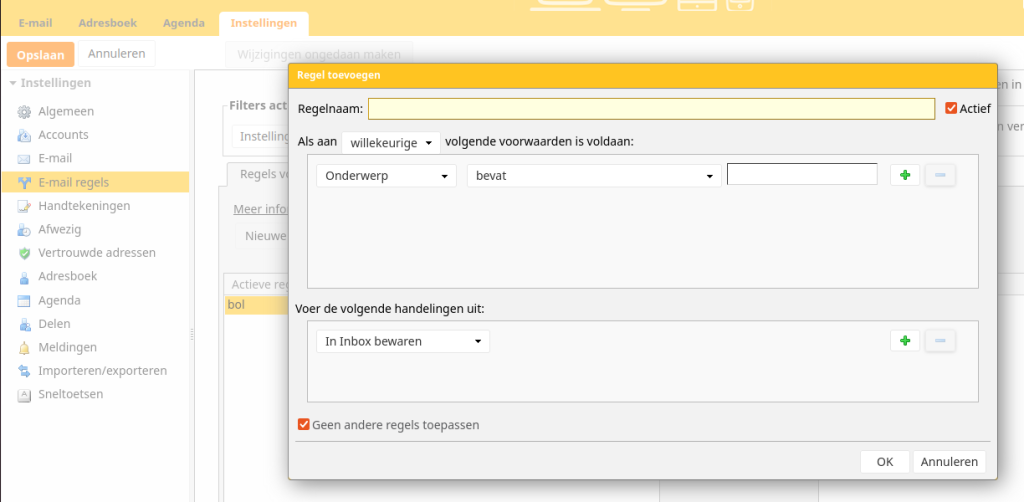Click the Sneltoetsen keyboard icon
1024x502 pixels.
[24, 395]
